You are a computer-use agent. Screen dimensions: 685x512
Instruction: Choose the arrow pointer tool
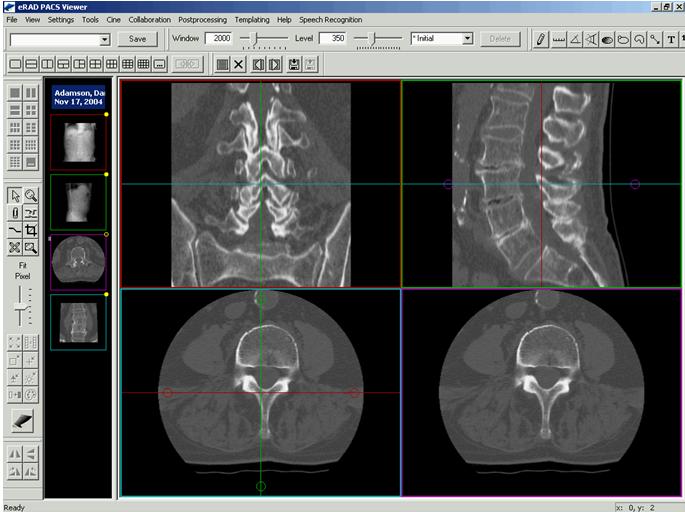tap(15, 196)
